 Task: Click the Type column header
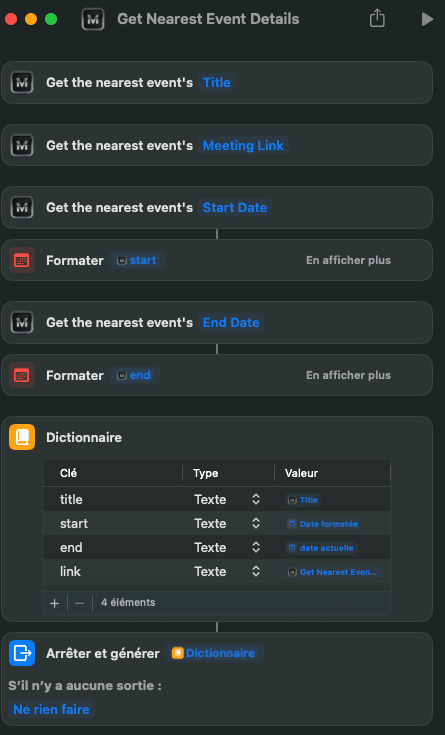point(205,473)
